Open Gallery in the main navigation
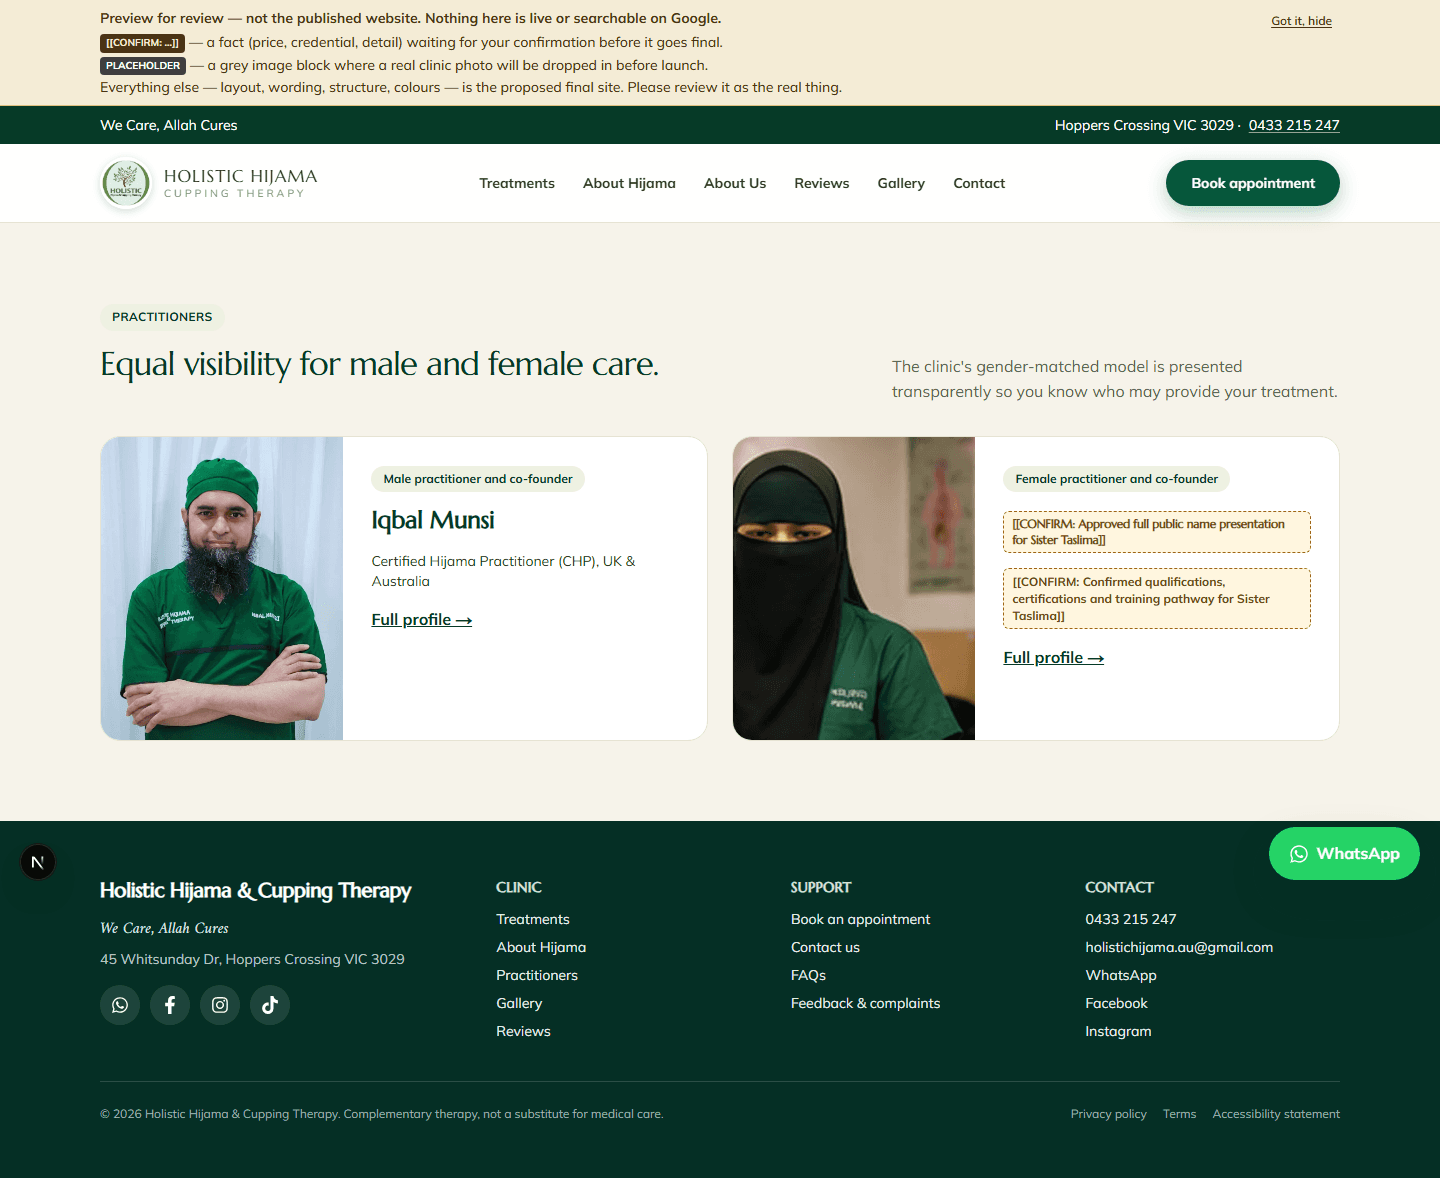 click(x=901, y=183)
